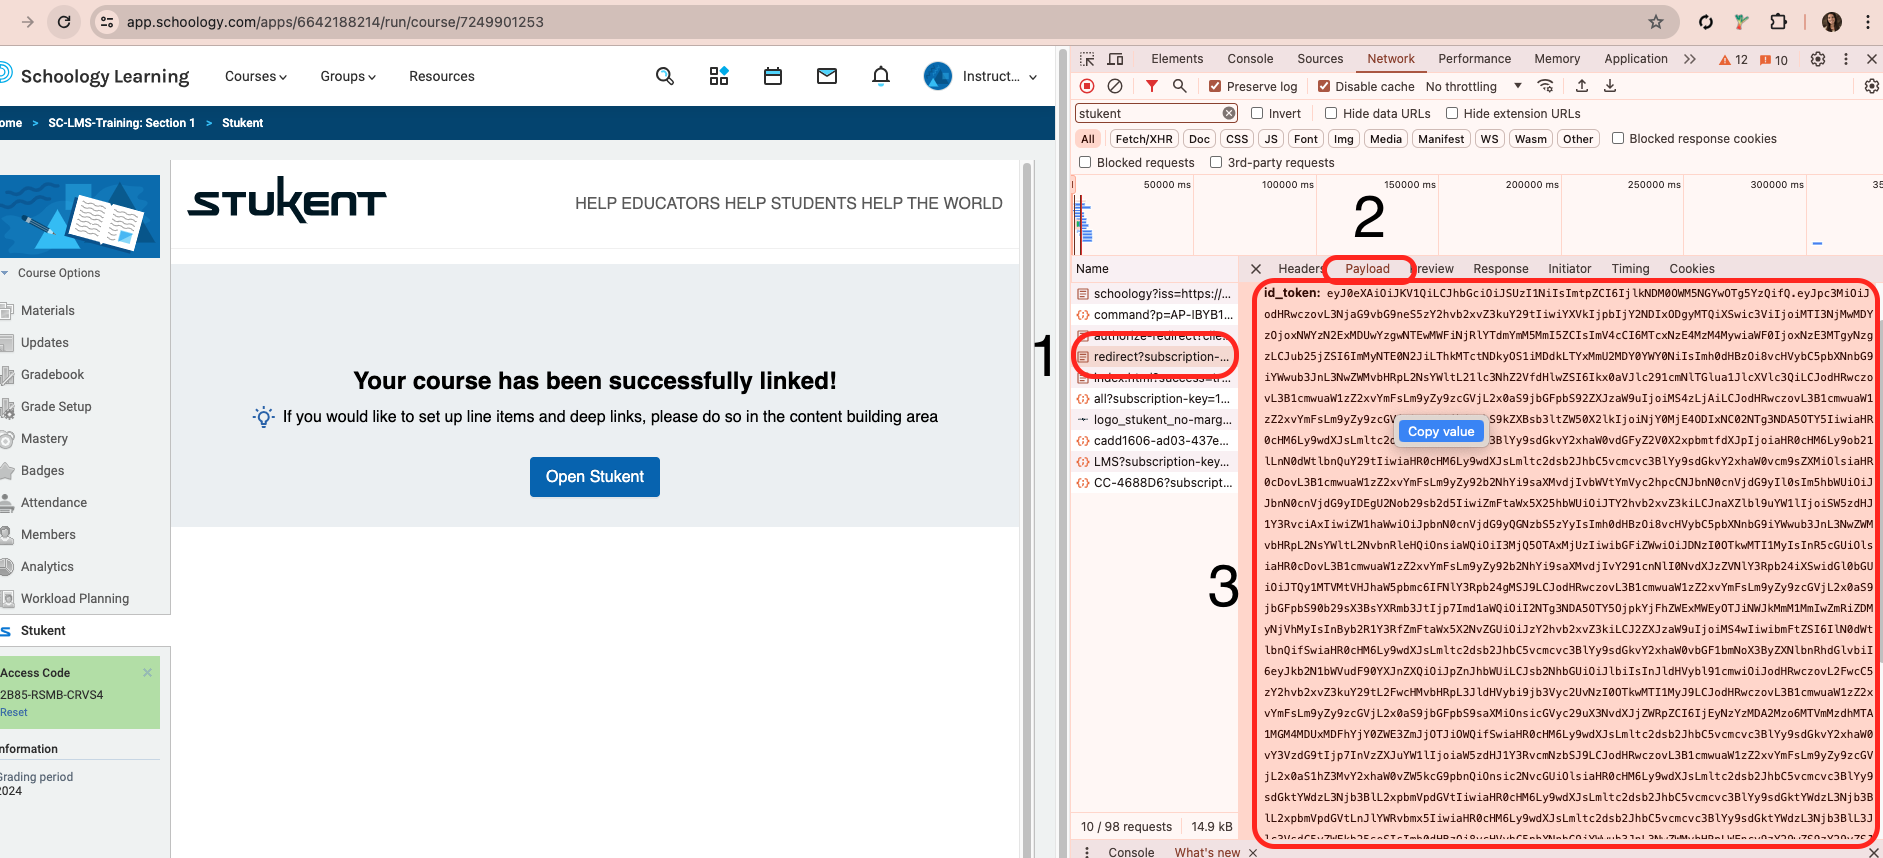The height and width of the screenshot is (858, 1883).
Task: Click the Open Stukent button
Action: (595, 477)
